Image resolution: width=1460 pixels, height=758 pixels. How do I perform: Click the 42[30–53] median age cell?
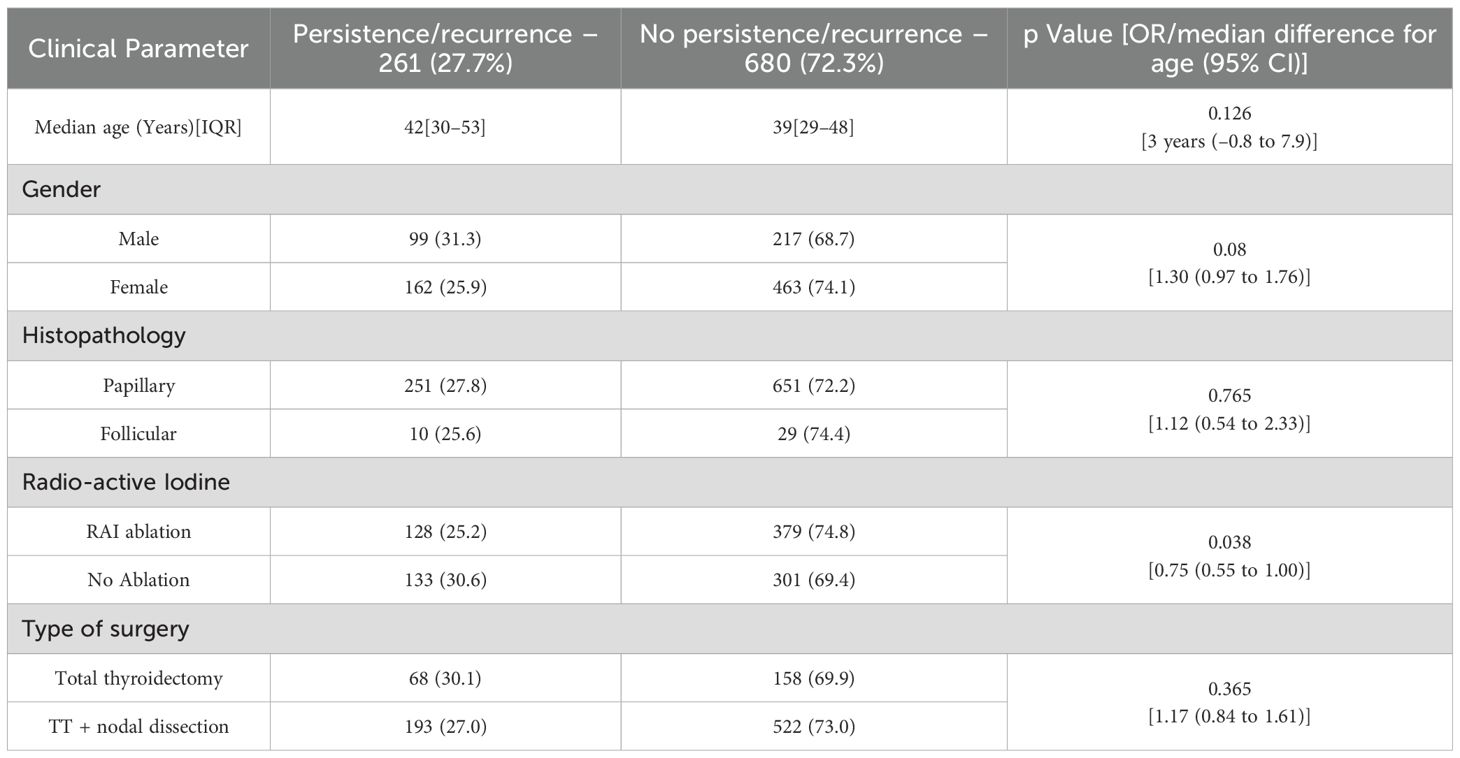point(445,127)
